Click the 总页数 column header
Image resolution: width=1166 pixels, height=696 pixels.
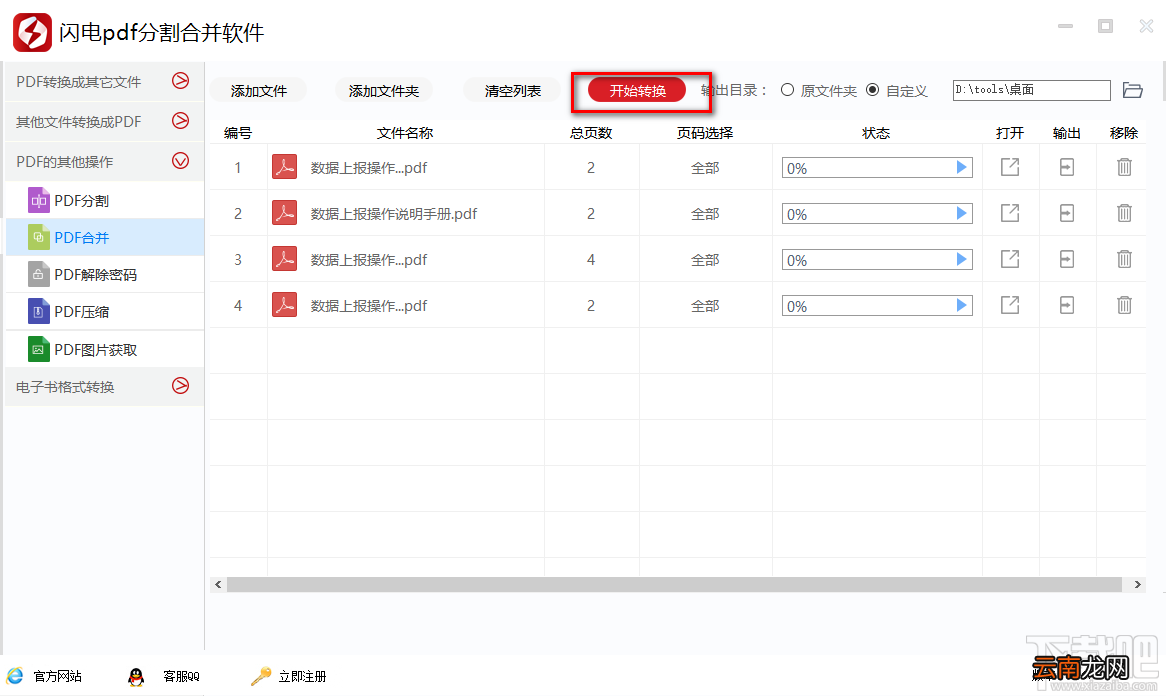point(590,133)
